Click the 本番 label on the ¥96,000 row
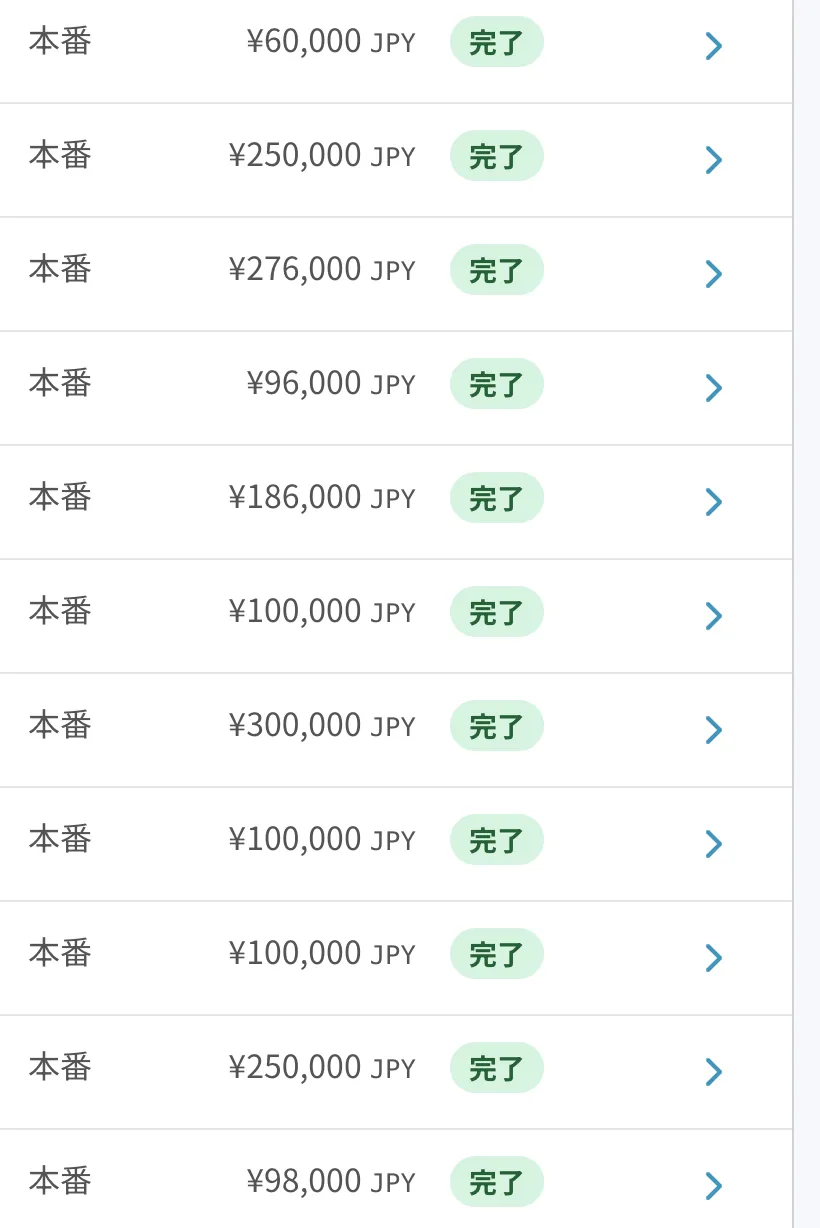The image size is (820, 1228). 60,383
